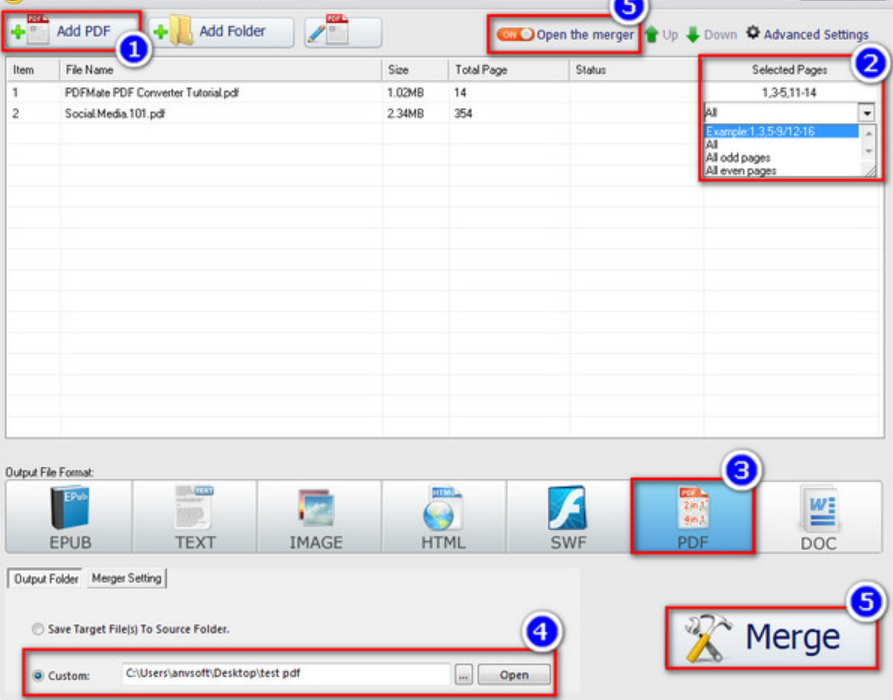Choose "All" option in pages list
Image resolution: width=893 pixels, height=700 pixels.
(x=781, y=145)
